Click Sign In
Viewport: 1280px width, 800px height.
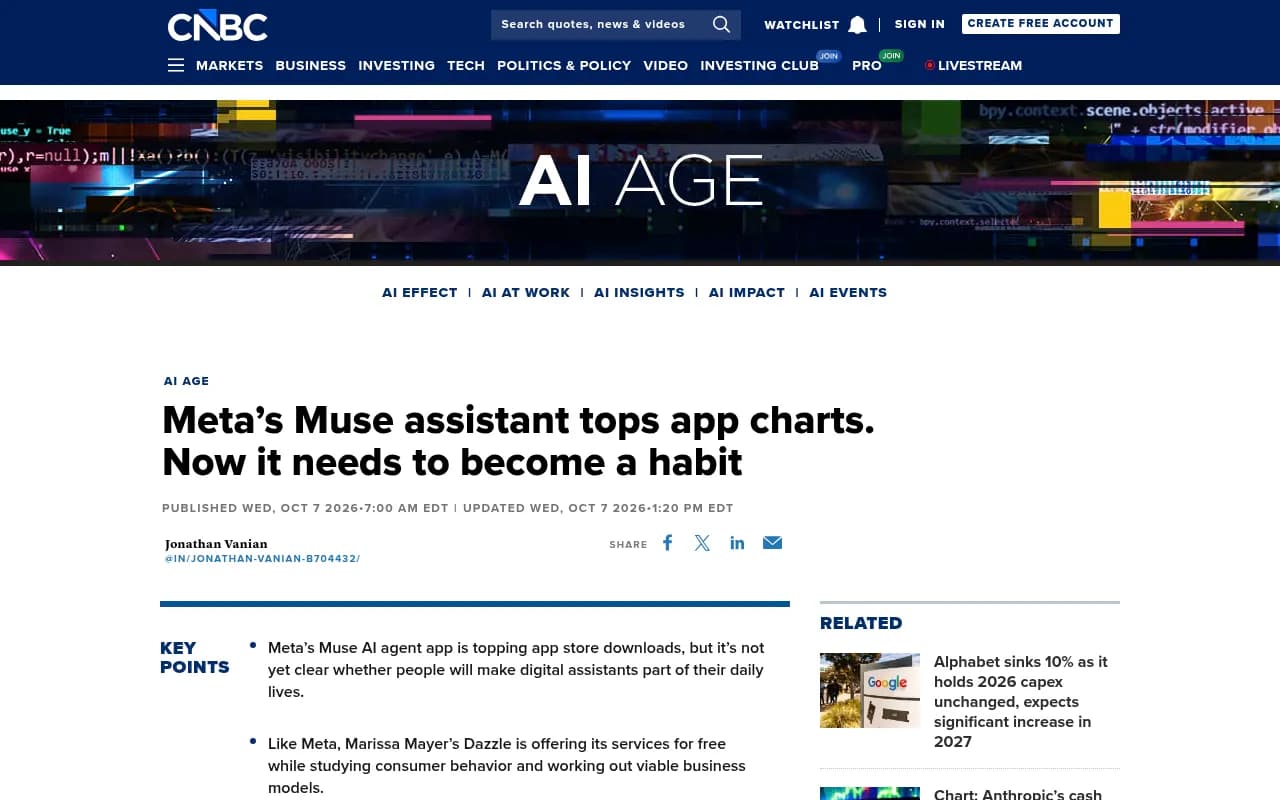coord(920,24)
